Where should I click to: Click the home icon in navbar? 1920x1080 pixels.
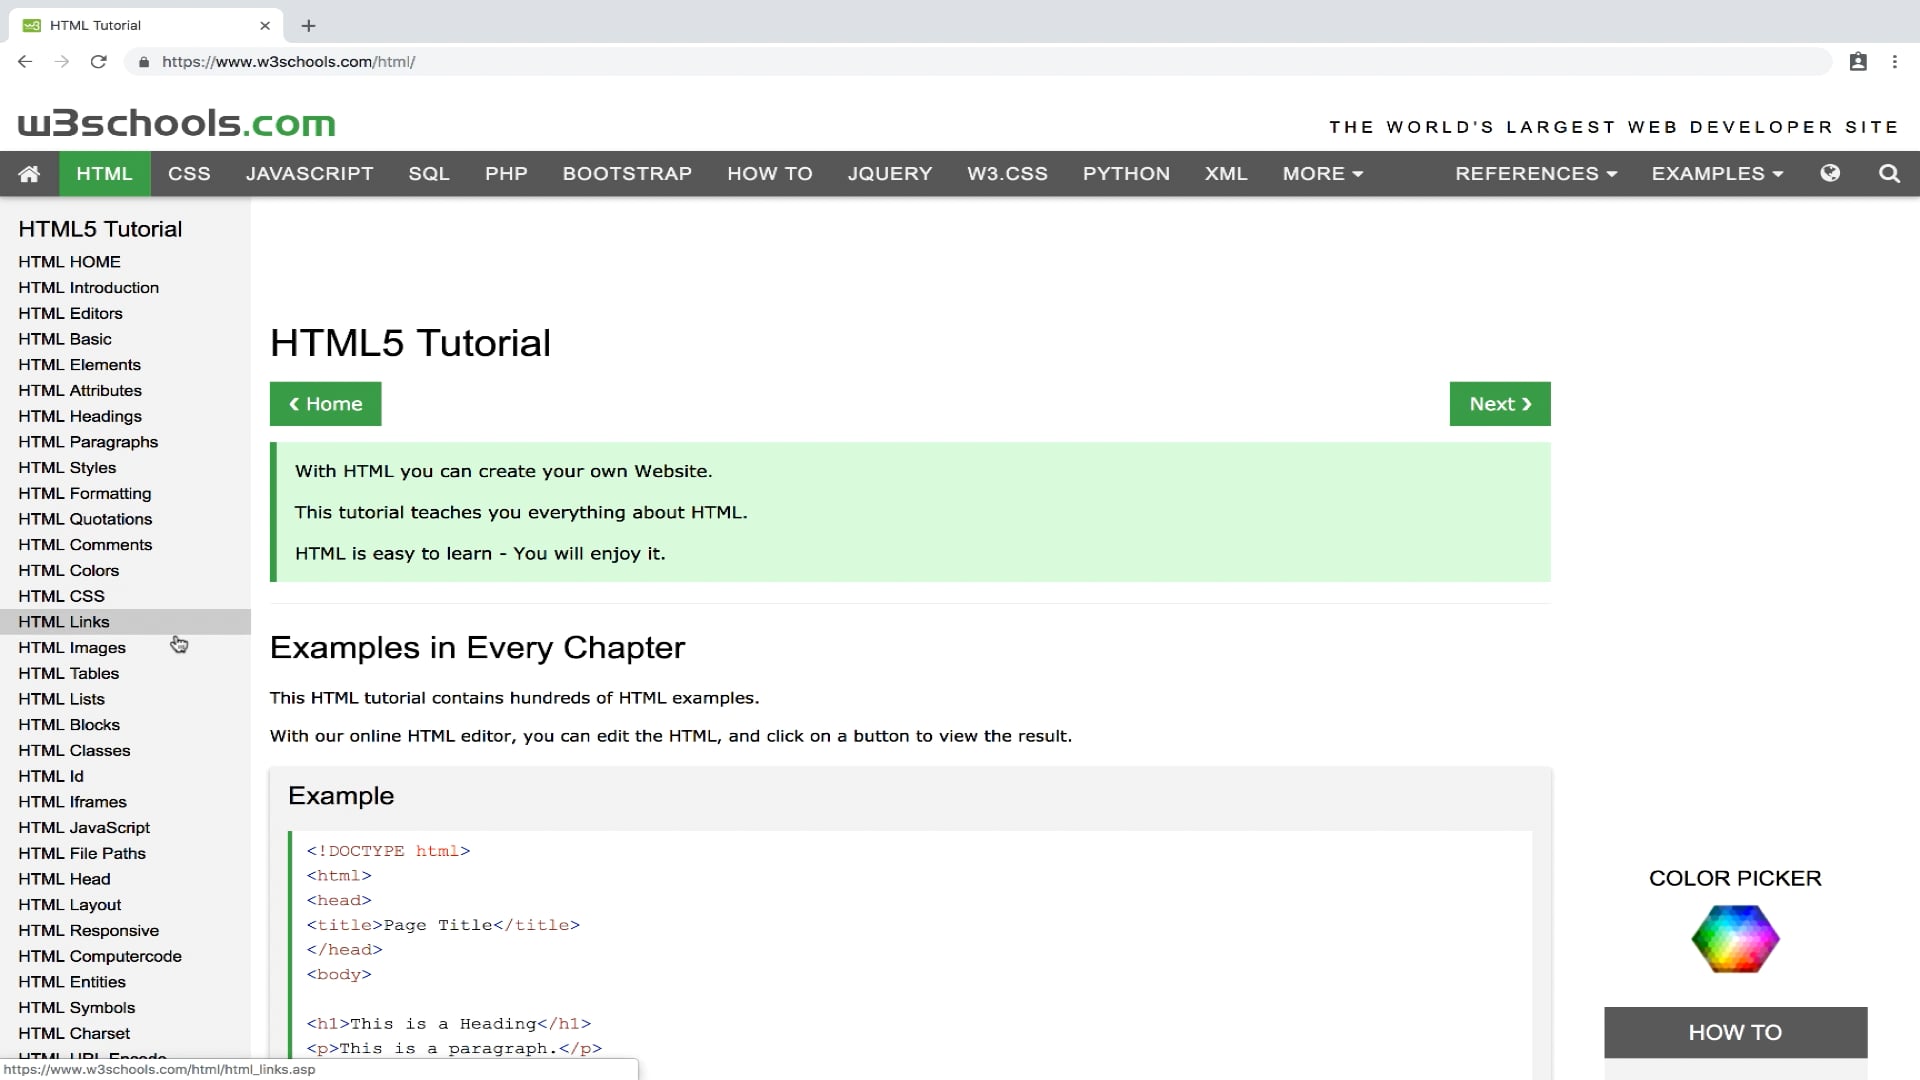29,174
